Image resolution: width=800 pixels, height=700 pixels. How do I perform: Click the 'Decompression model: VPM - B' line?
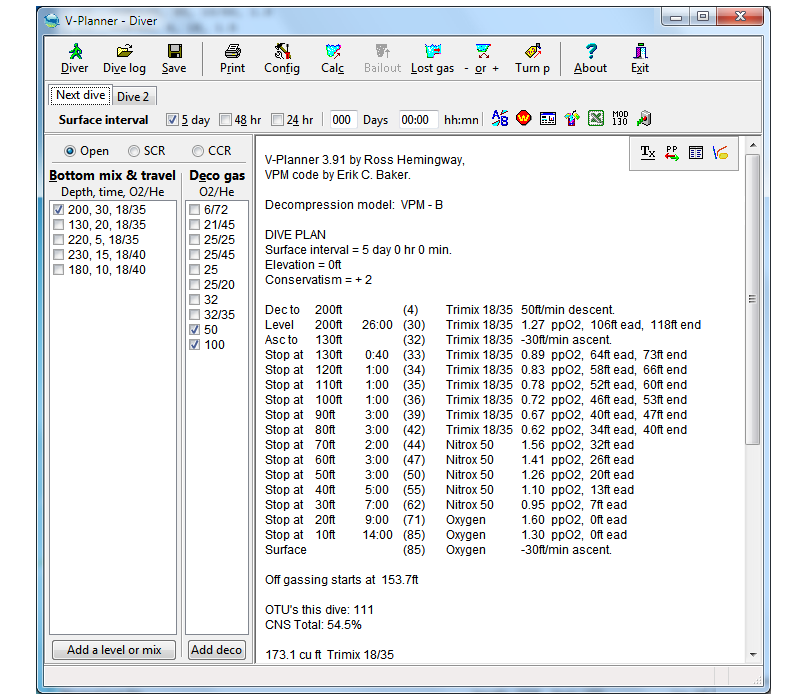point(354,205)
